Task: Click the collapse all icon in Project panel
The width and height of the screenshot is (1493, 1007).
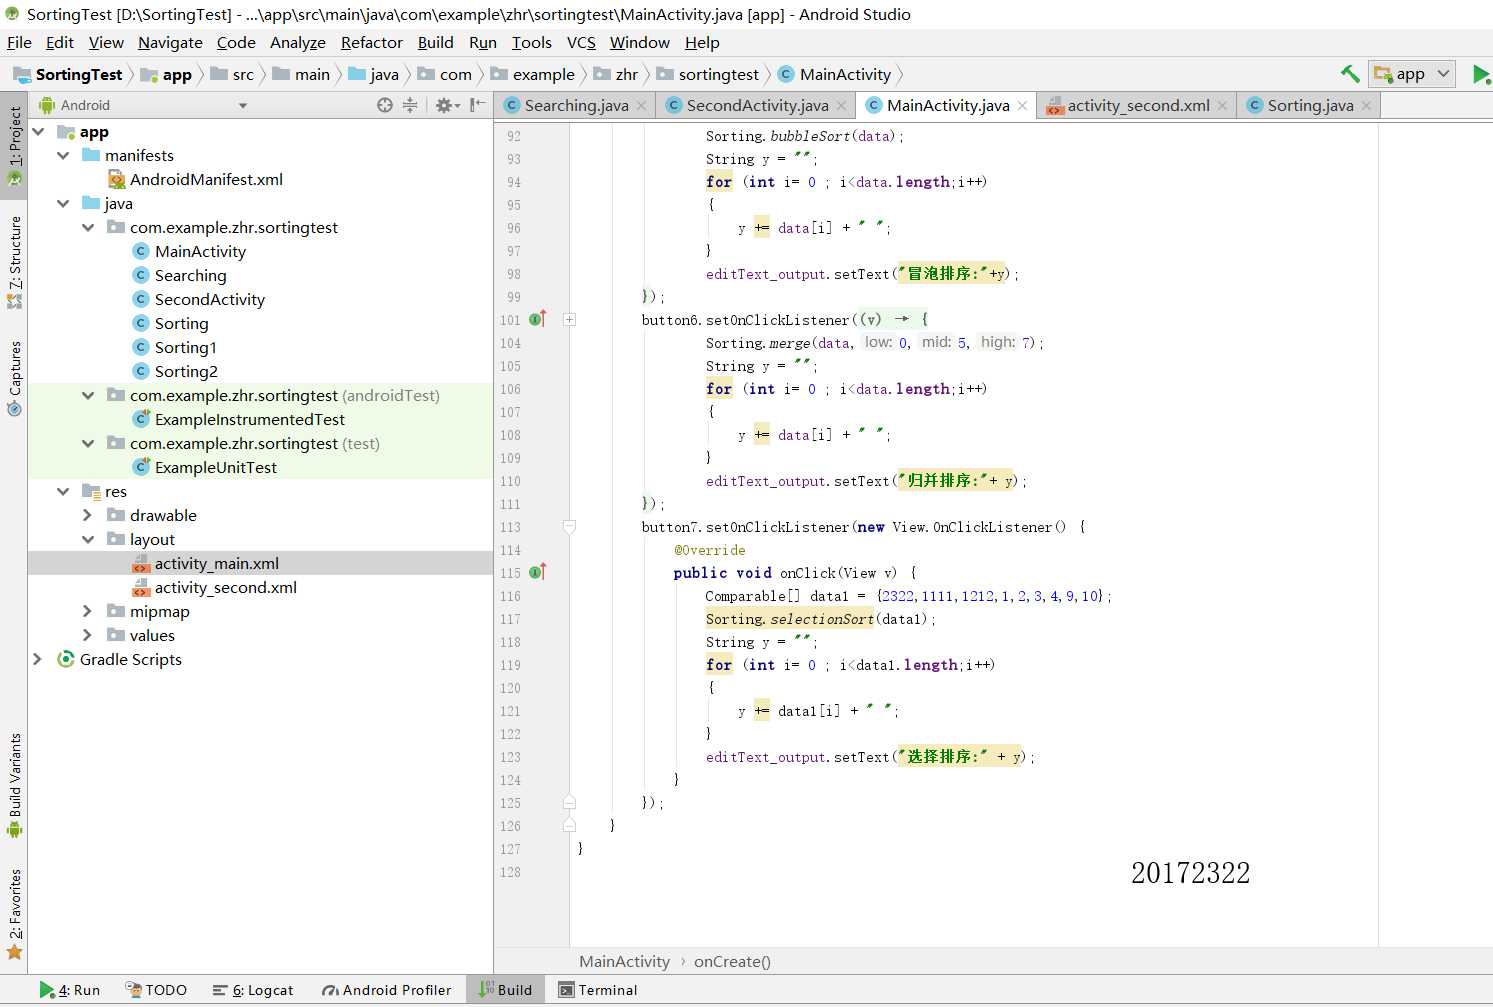Action: tap(410, 105)
